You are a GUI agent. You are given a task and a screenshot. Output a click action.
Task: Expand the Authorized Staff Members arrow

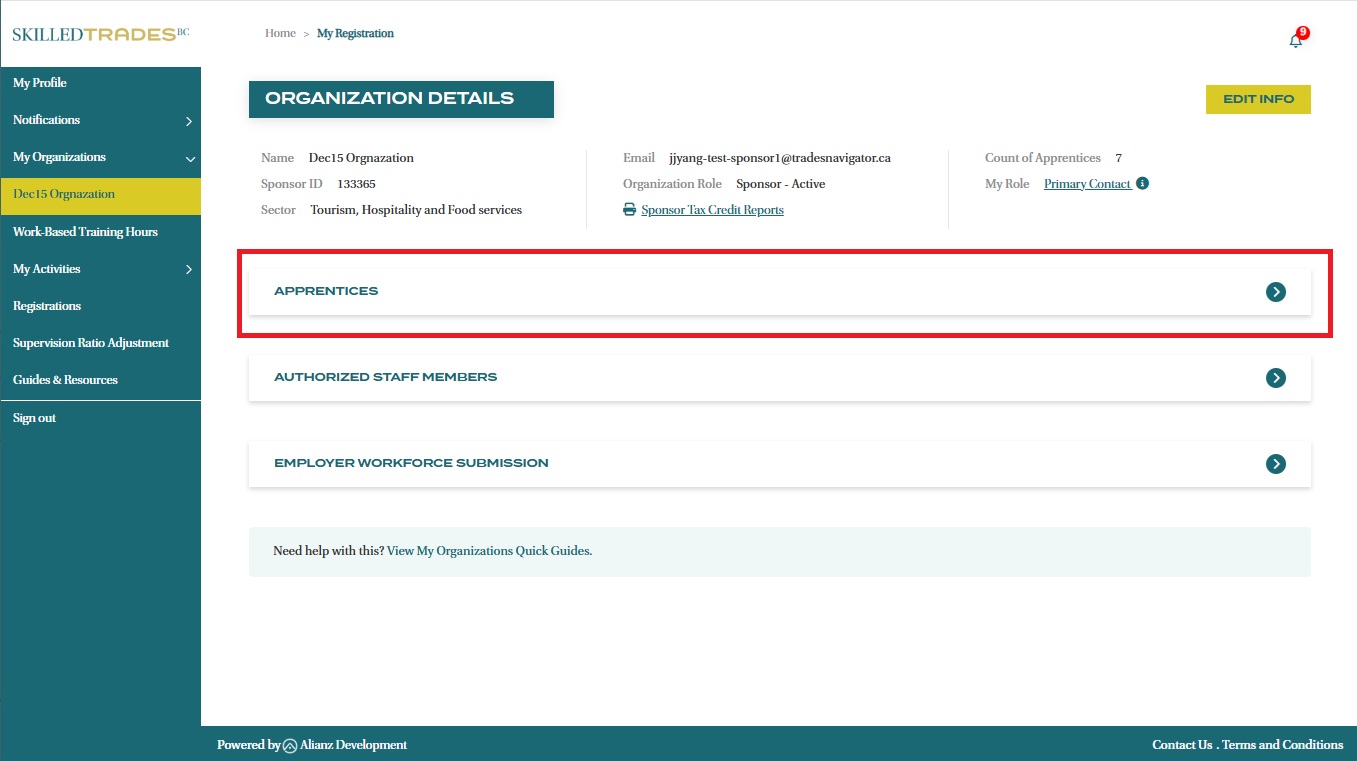[1275, 378]
